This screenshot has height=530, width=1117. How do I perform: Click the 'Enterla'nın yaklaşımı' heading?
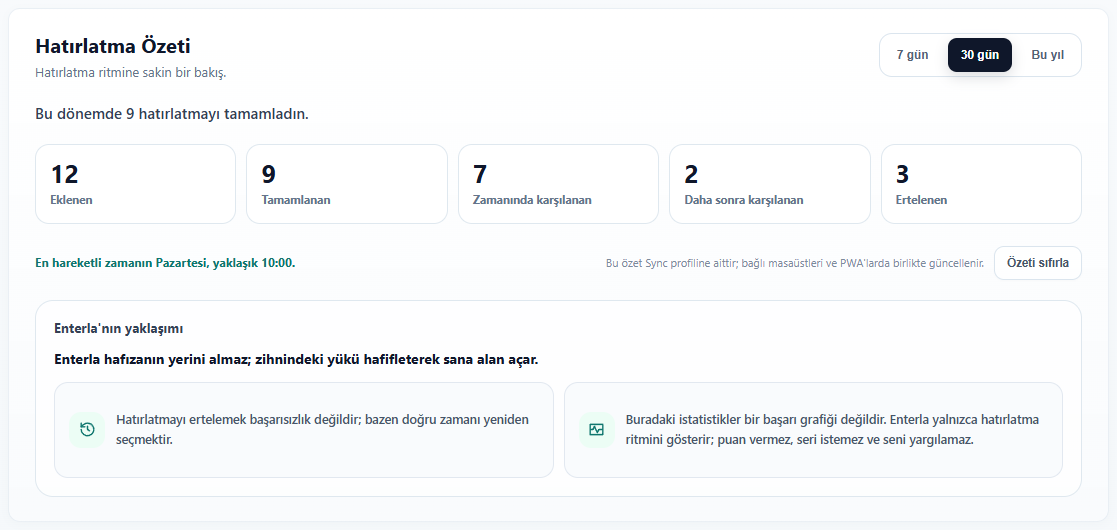coord(119,328)
